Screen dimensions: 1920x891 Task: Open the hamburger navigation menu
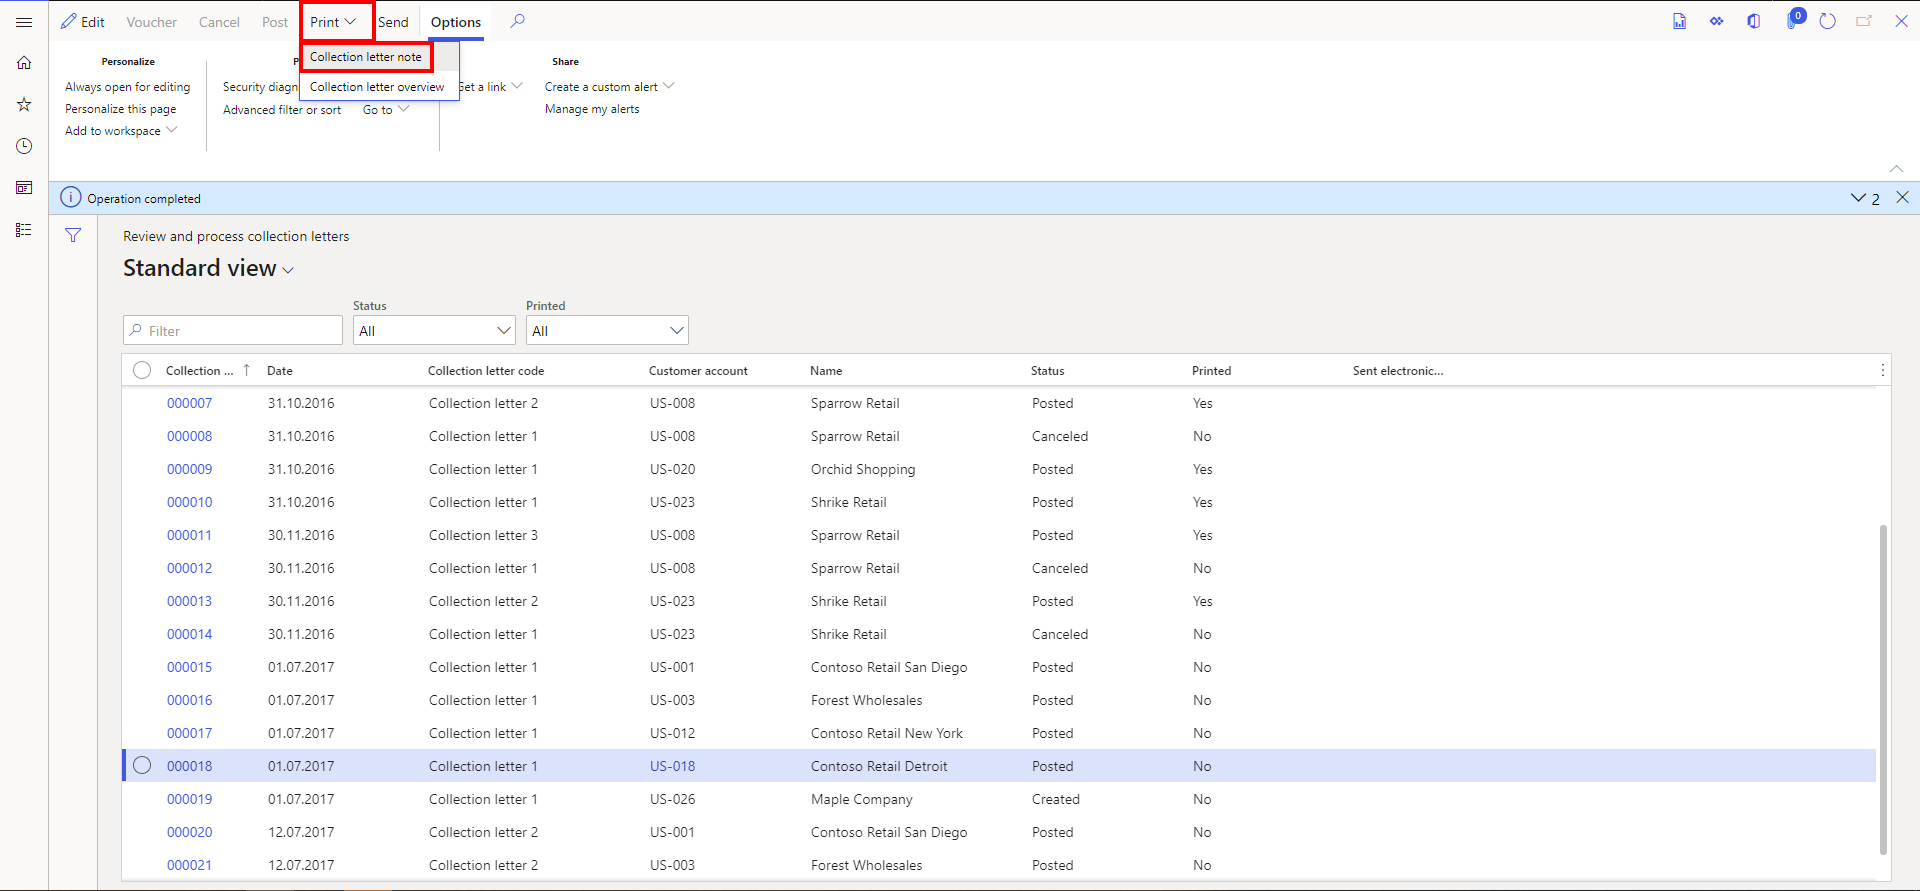tap(24, 22)
